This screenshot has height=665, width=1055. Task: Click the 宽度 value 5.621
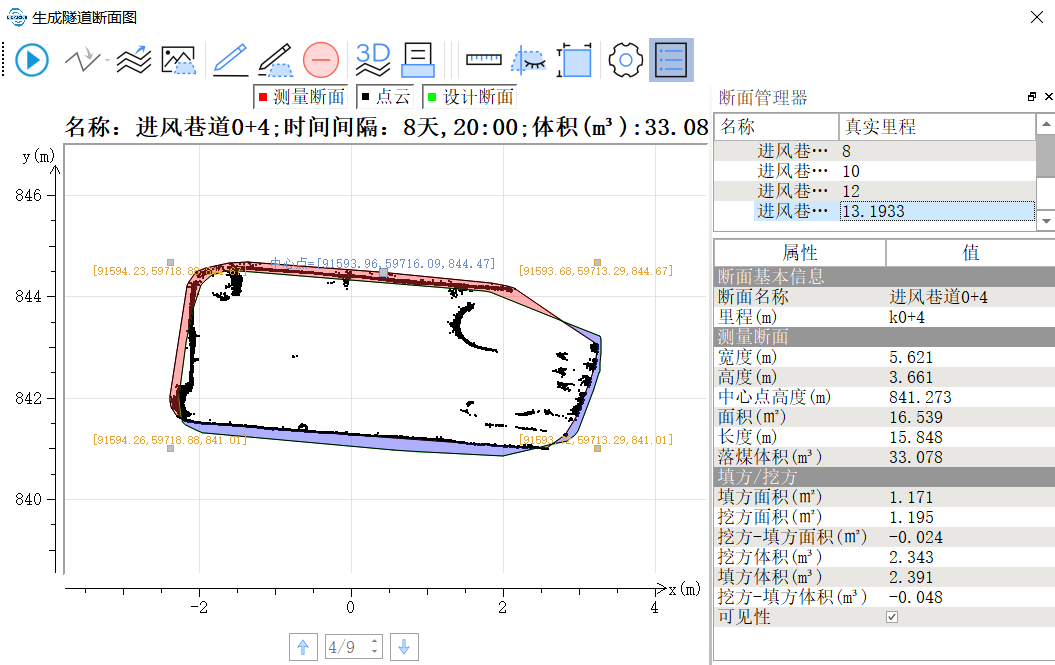(911, 357)
